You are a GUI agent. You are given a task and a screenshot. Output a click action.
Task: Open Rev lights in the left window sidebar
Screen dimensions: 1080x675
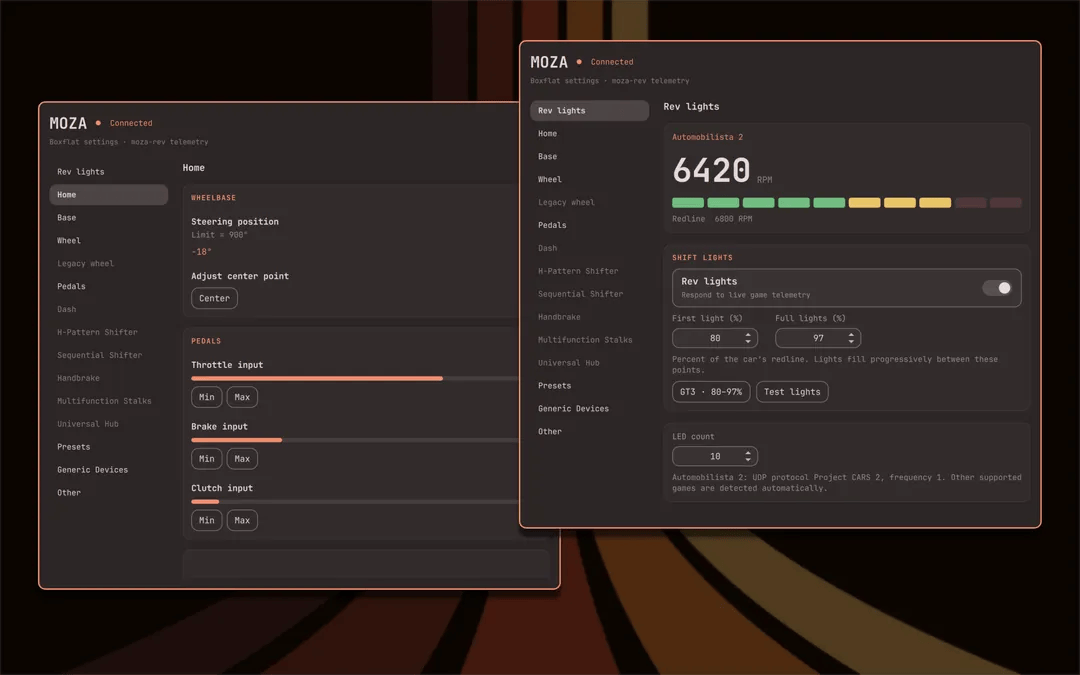[109, 172]
